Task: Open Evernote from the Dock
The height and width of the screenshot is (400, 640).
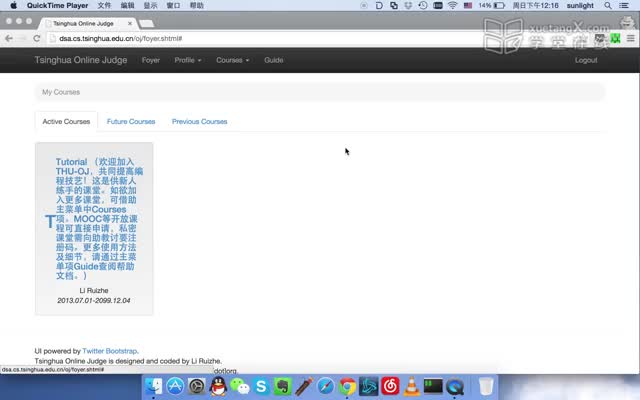Action: (x=283, y=386)
